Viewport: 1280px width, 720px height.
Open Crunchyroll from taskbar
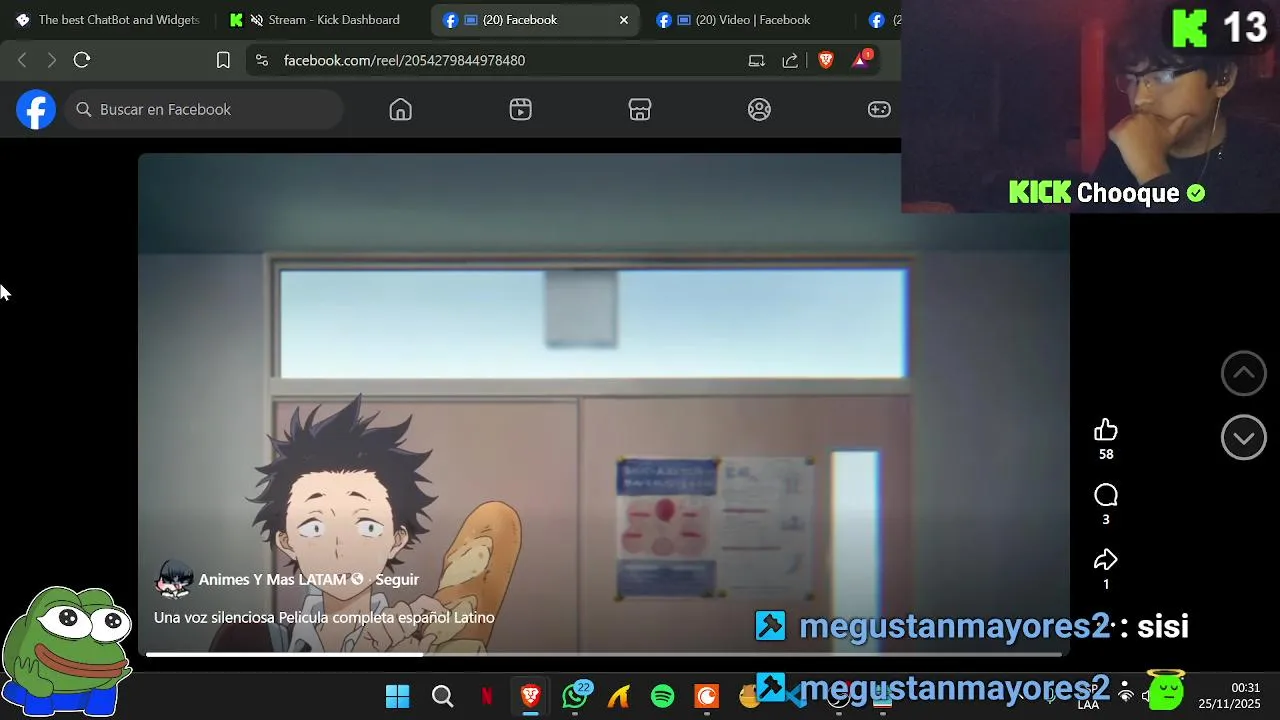coord(707,696)
